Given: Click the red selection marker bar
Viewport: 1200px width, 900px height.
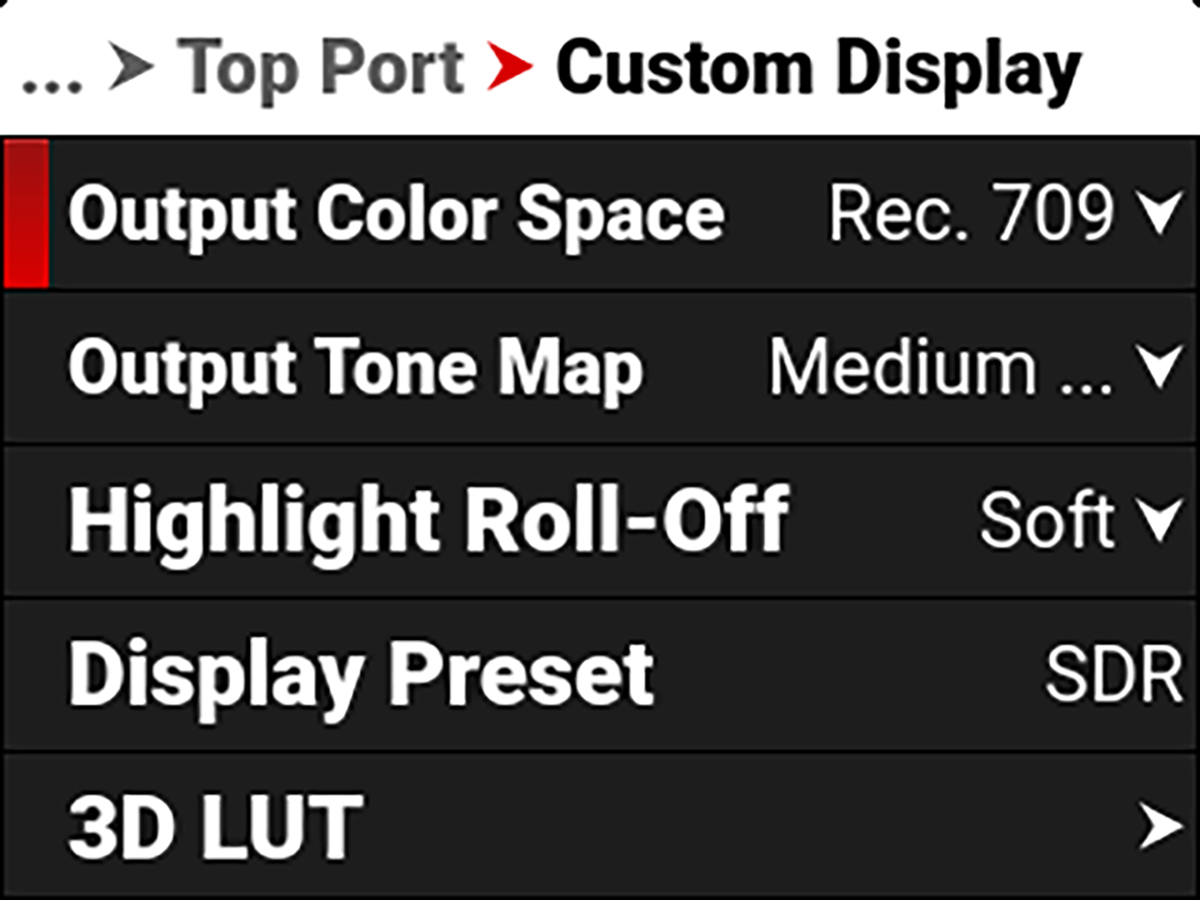Looking at the screenshot, I should point(26,214).
